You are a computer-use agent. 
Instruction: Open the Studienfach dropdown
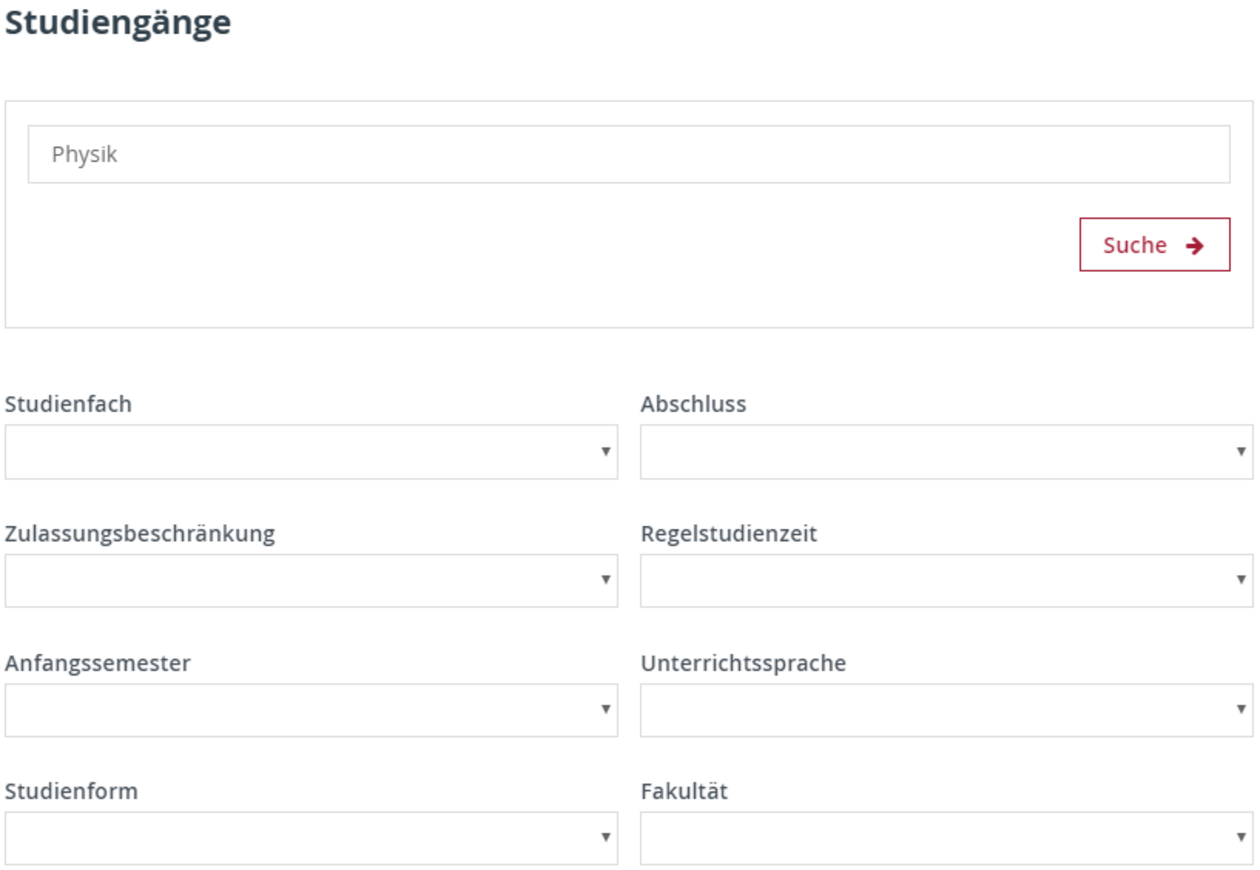click(310, 452)
